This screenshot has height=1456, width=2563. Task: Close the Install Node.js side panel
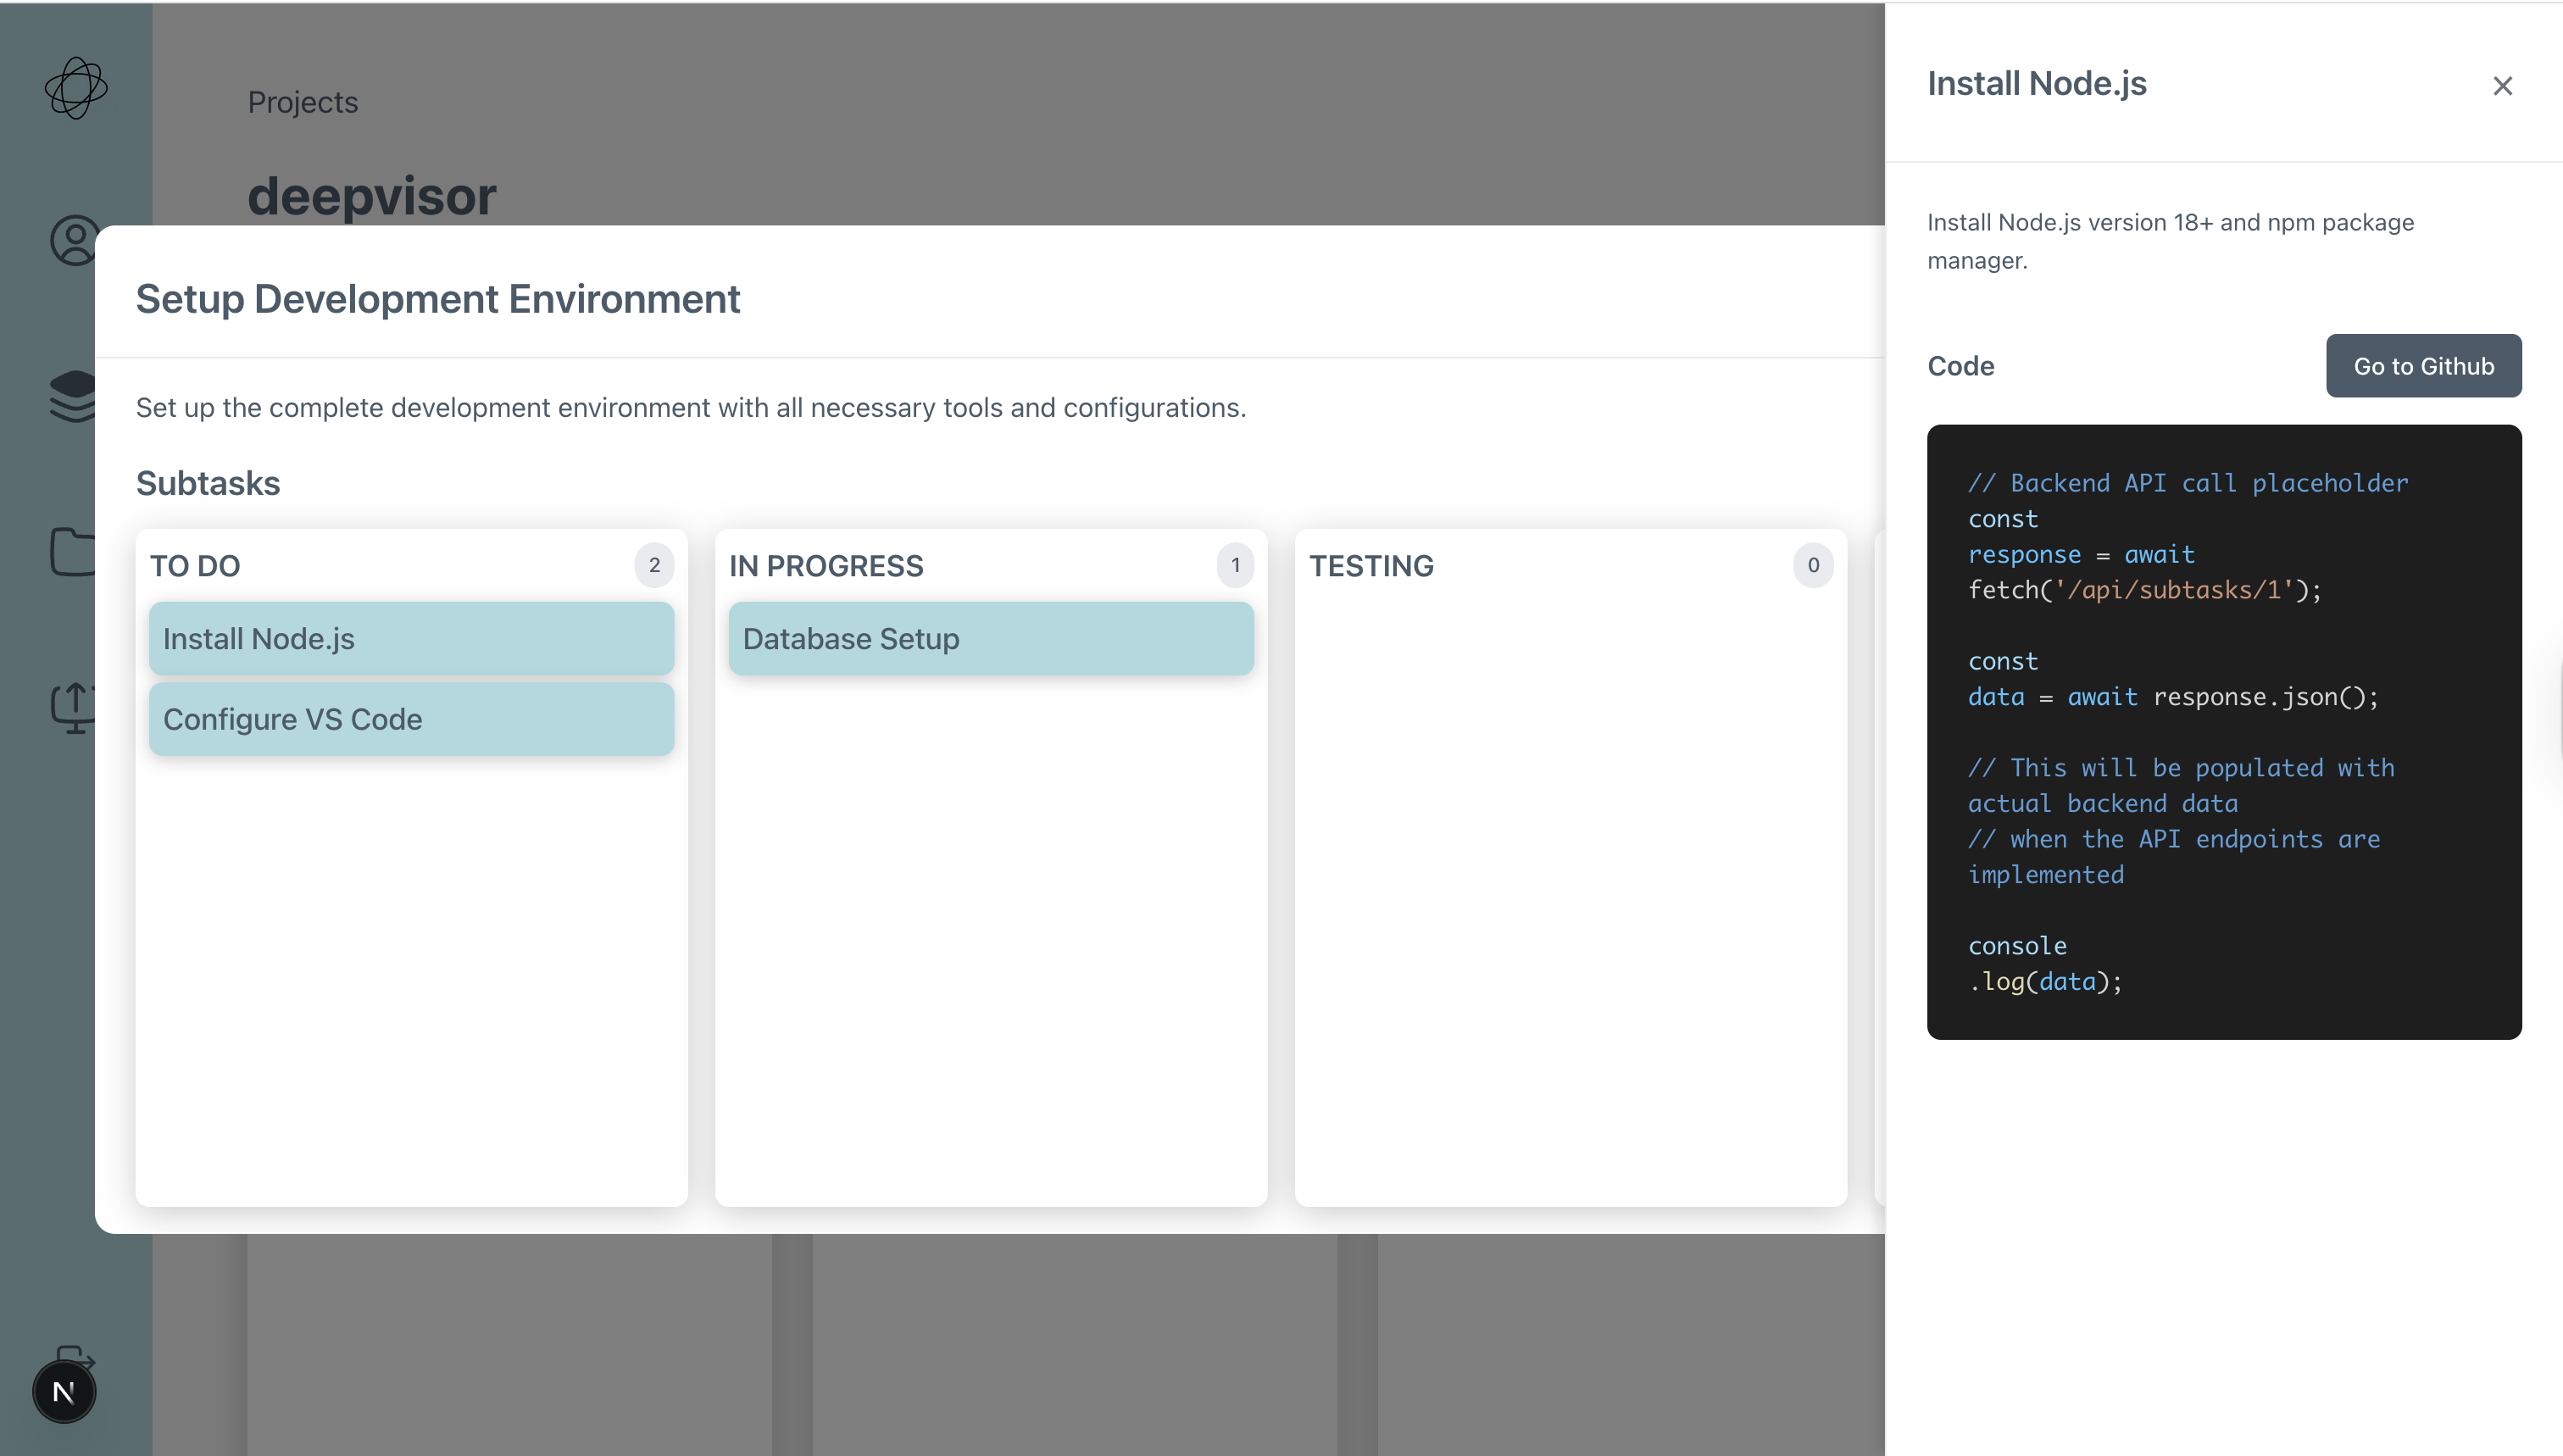pyautogui.click(x=2502, y=86)
